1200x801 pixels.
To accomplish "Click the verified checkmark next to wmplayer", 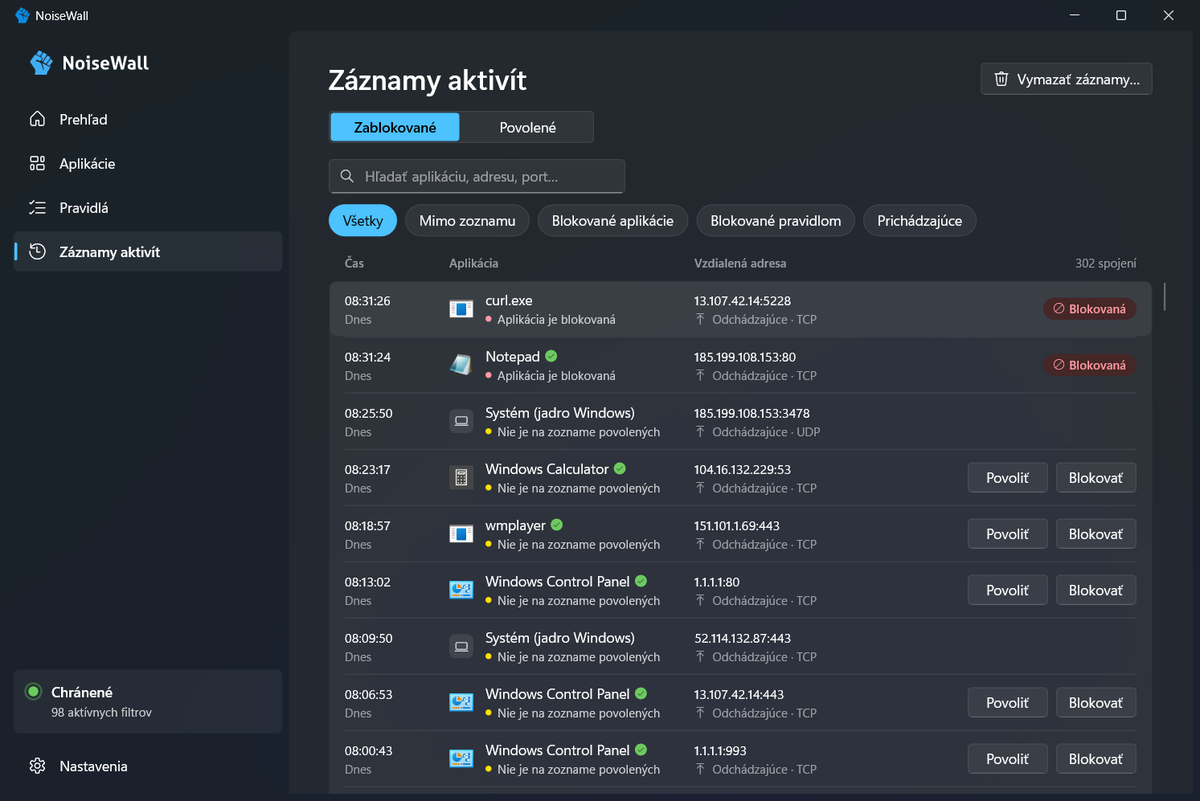I will 557,525.
